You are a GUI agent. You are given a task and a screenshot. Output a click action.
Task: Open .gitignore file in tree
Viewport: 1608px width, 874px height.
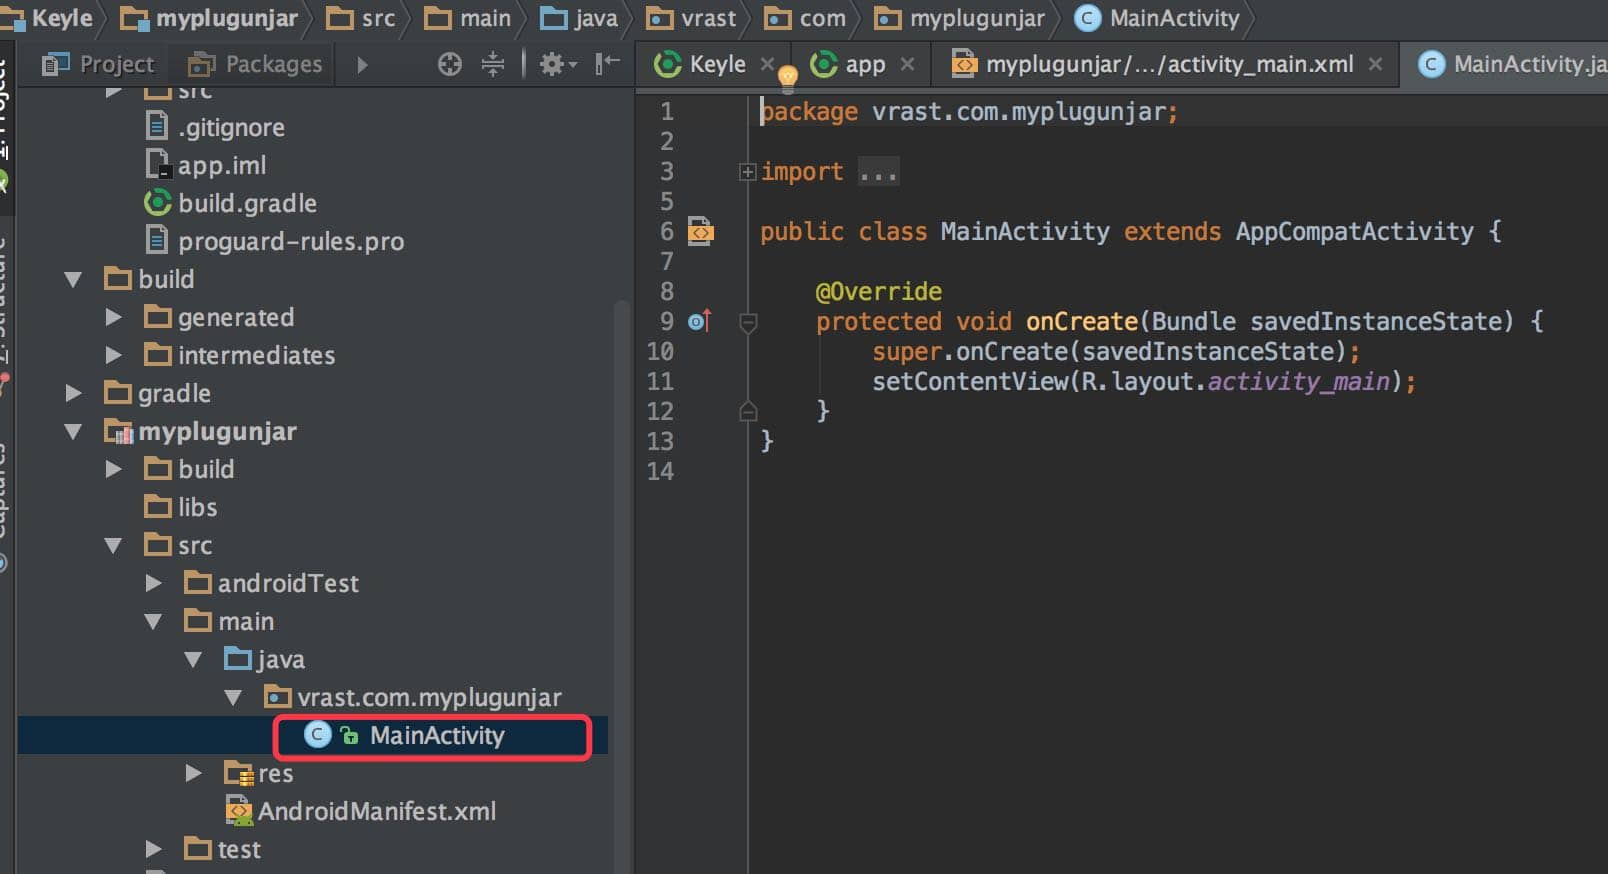pyautogui.click(x=215, y=127)
